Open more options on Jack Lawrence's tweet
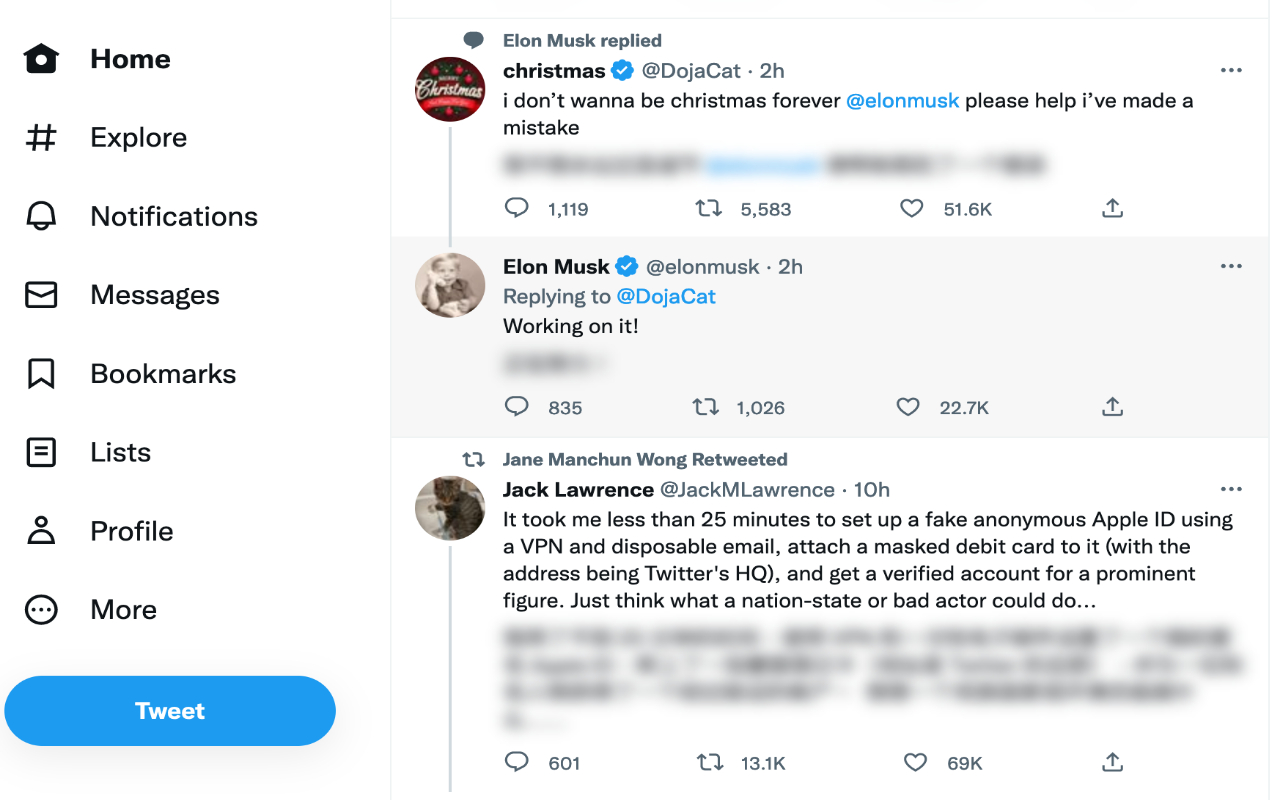The height and width of the screenshot is (800, 1280). (x=1231, y=490)
